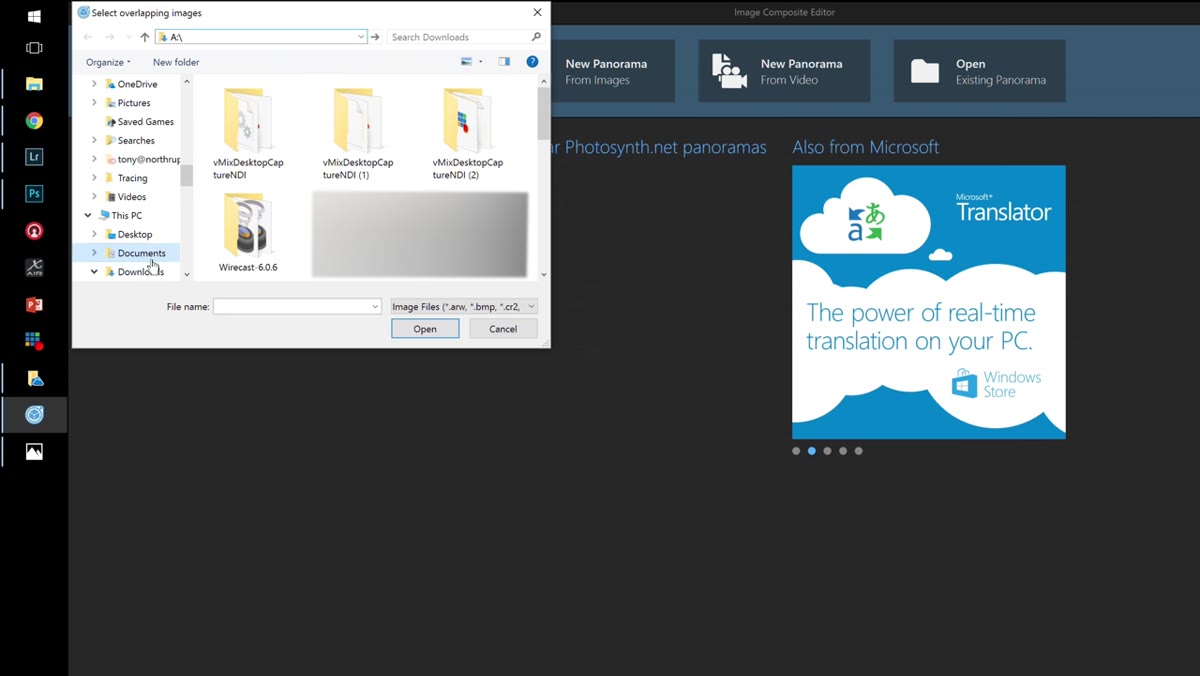Click the folder icon on Open tile

point(925,71)
